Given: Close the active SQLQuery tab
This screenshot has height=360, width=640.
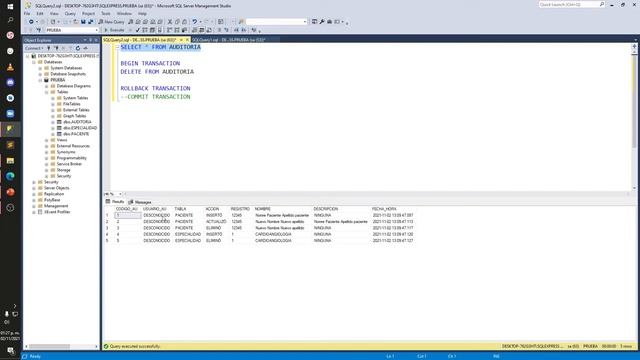Looking at the screenshot, I should click(187, 40).
